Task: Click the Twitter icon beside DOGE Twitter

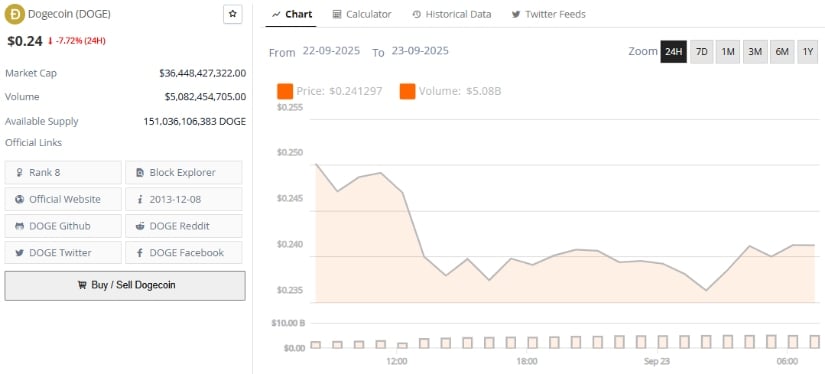Action: [20, 252]
